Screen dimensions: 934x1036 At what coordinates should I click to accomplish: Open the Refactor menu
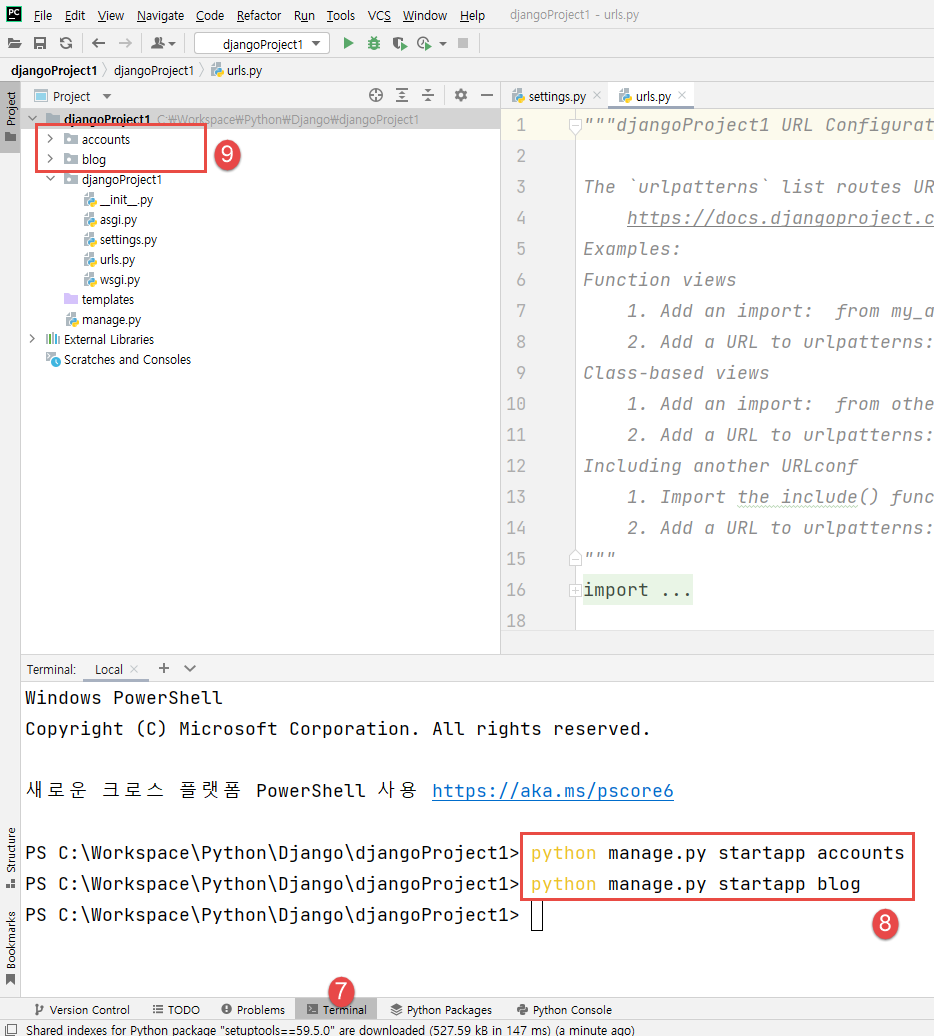tap(259, 15)
